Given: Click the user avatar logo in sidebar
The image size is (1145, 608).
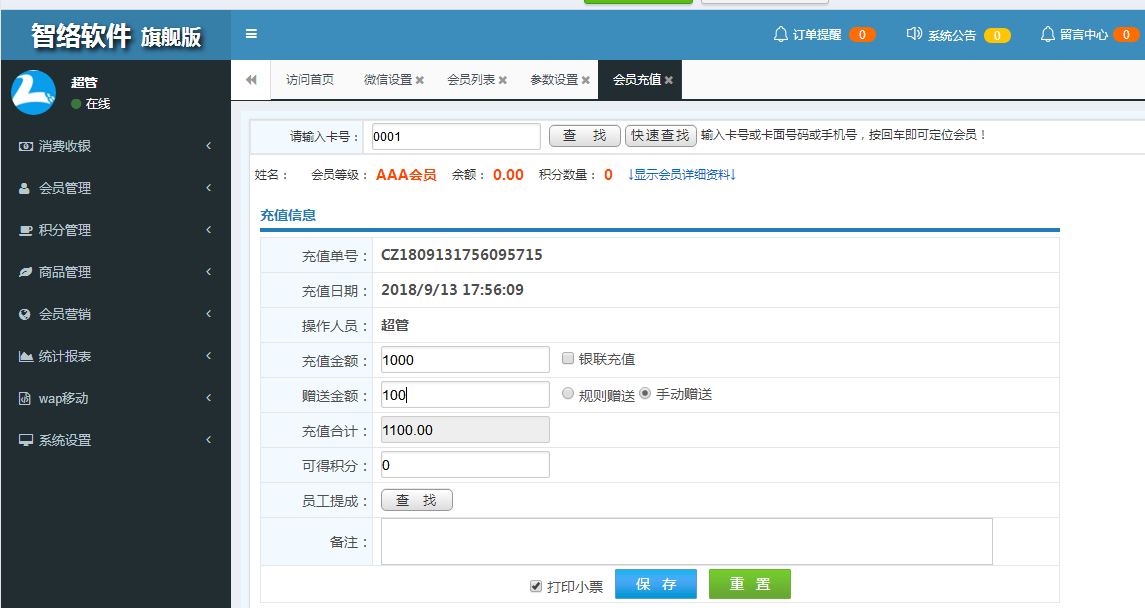Looking at the screenshot, I should pyautogui.click(x=33, y=92).
